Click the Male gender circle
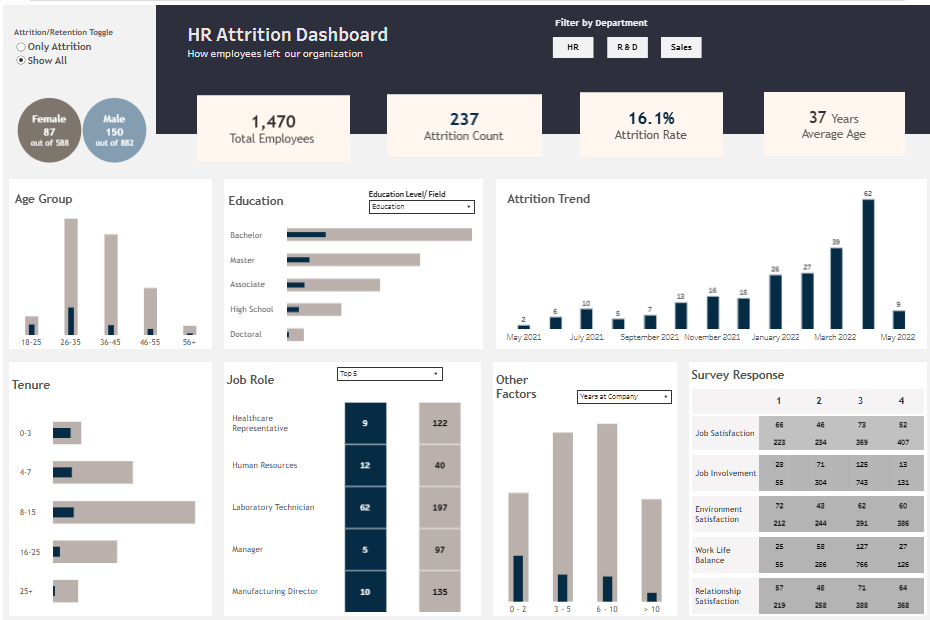930x620 pixels. click(114, 131)
